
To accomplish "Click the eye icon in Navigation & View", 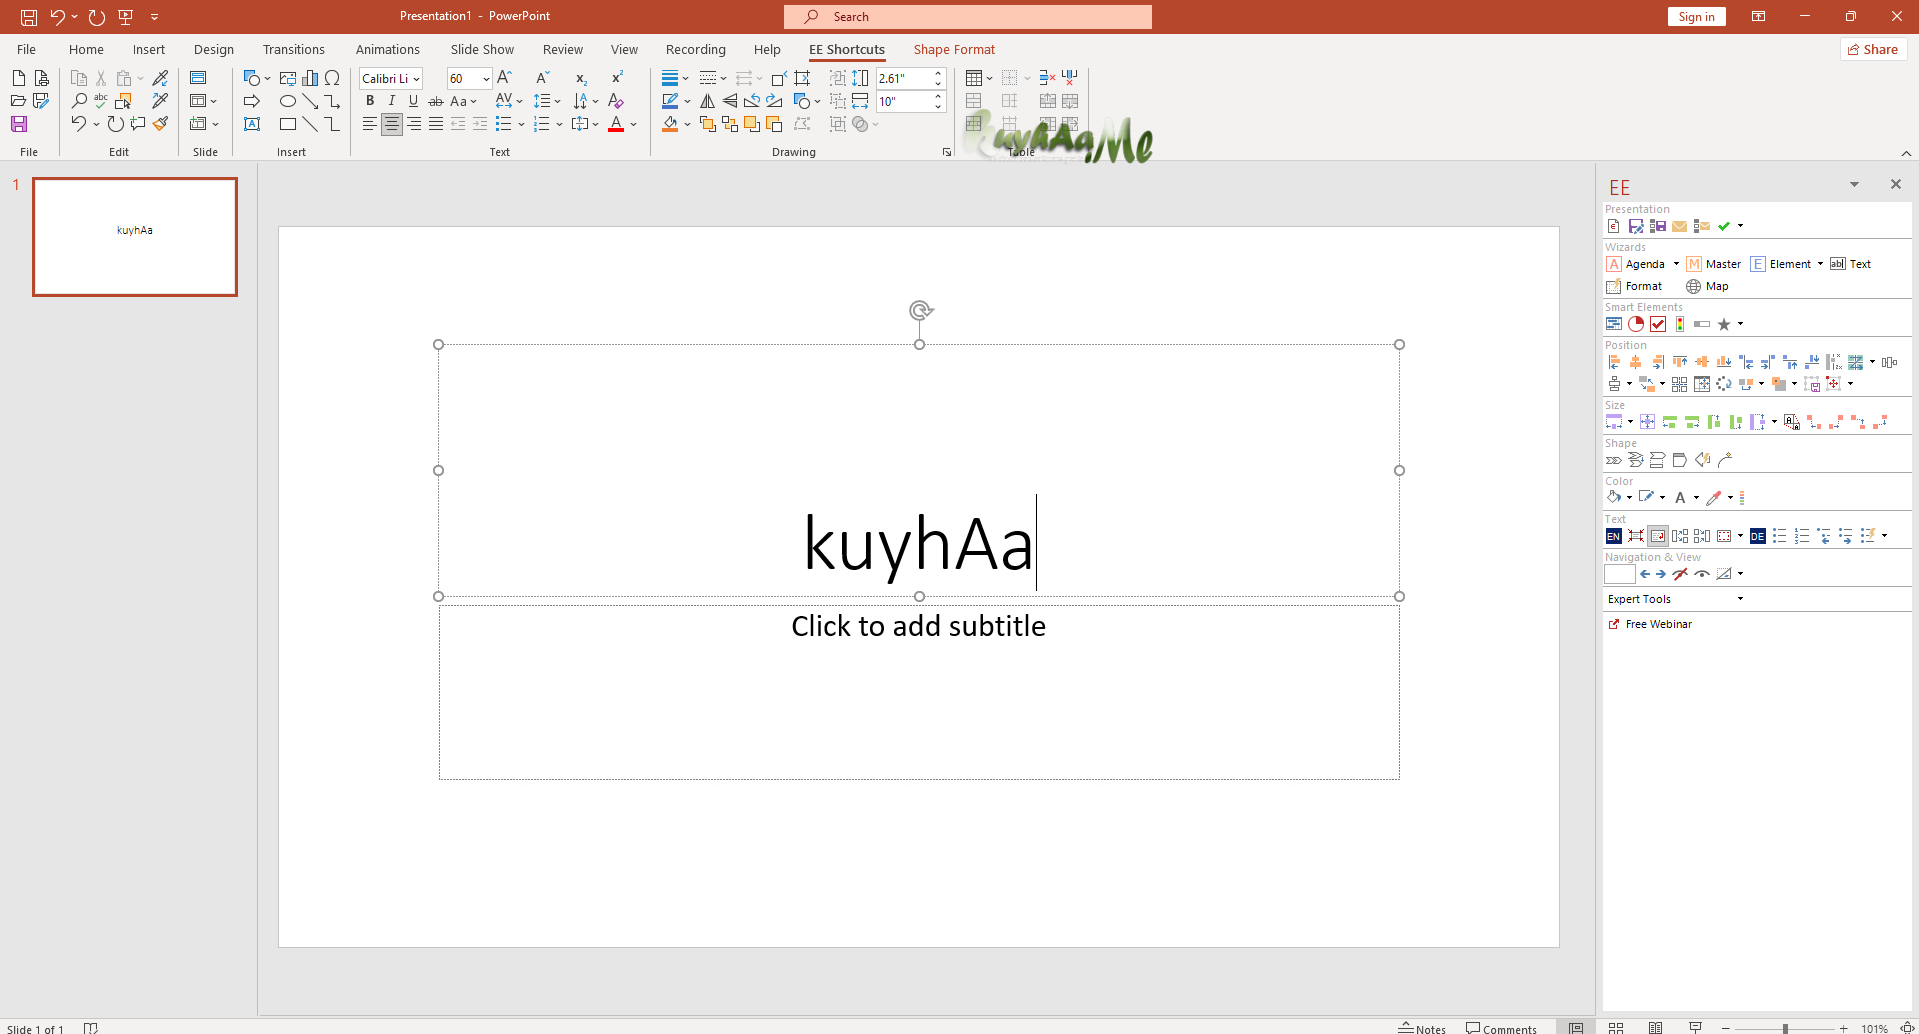I will coord(1702,574).
